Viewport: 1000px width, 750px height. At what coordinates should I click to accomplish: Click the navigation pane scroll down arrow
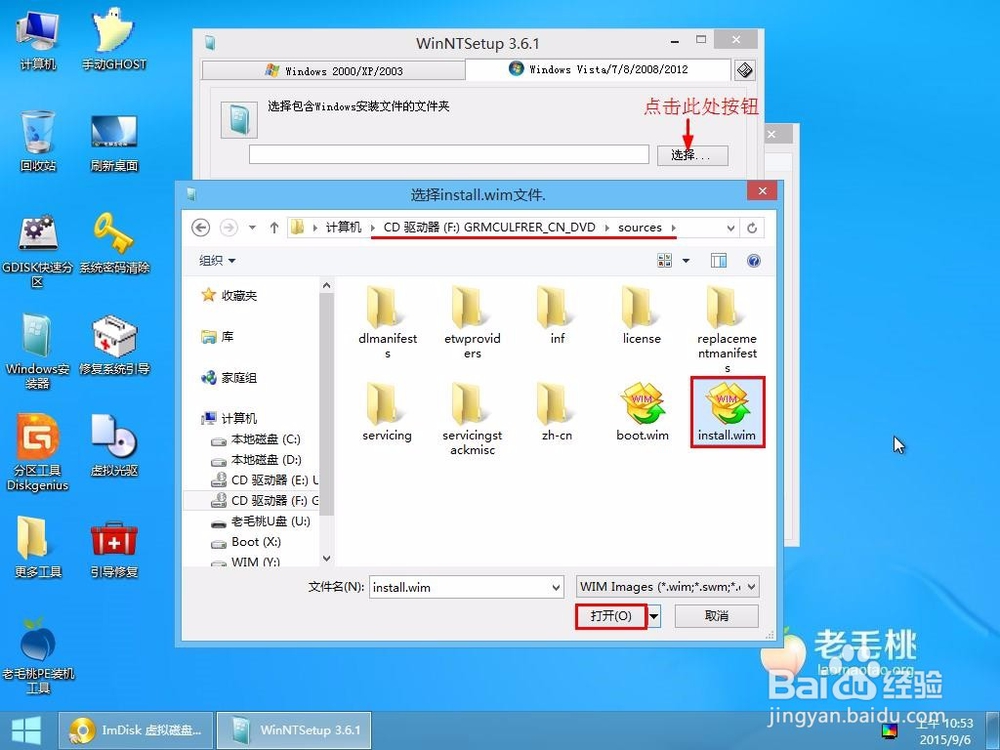pos(326,559)
